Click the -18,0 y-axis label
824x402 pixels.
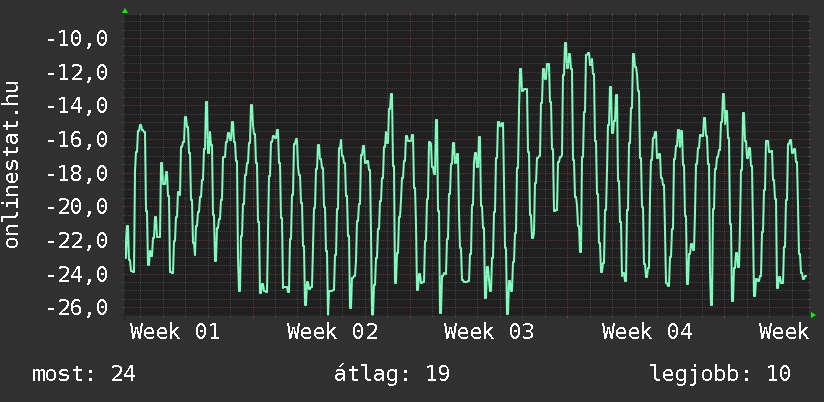pos(77,174)
